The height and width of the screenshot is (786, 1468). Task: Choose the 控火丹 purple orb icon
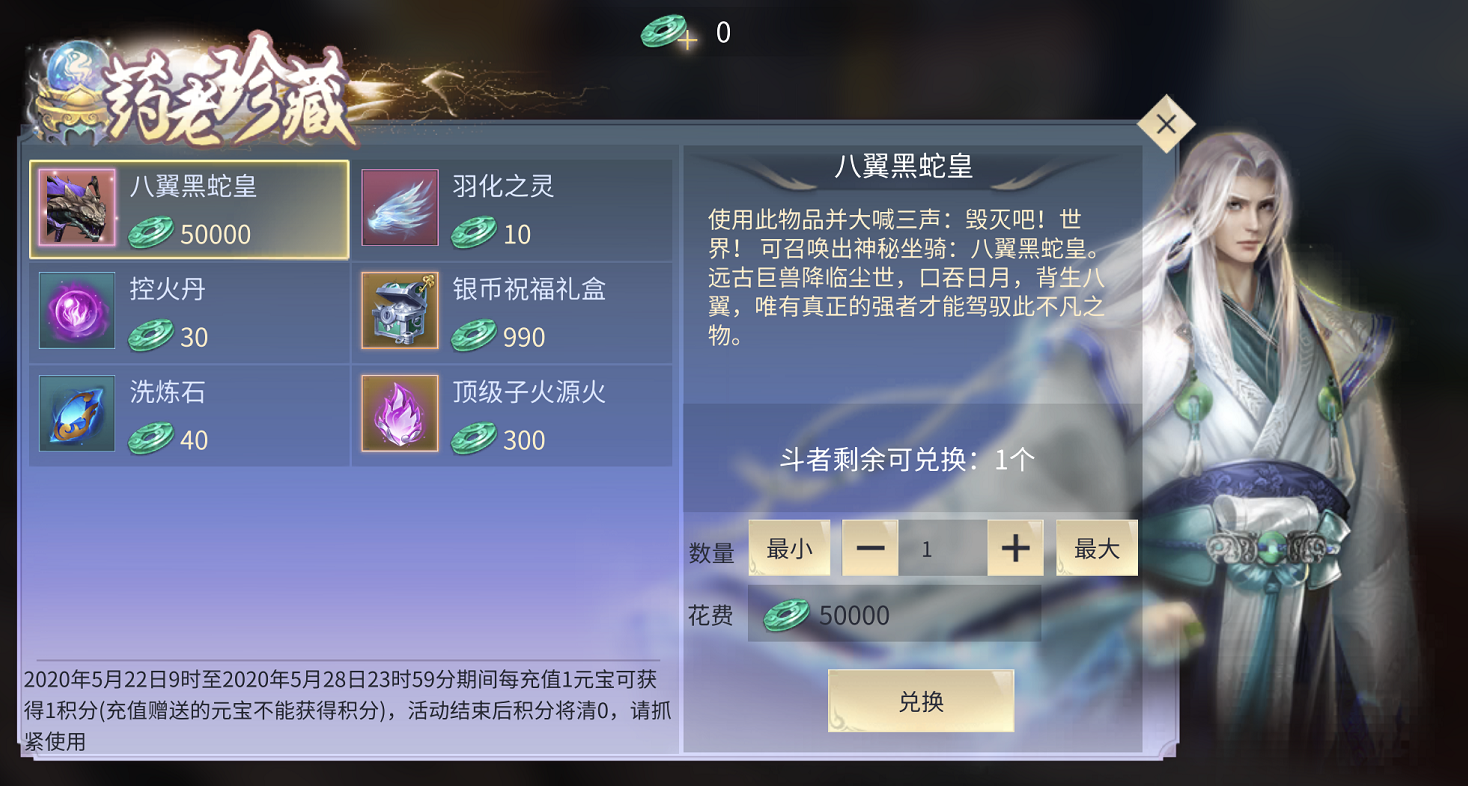pyautogui.click(x=77, y=311)
